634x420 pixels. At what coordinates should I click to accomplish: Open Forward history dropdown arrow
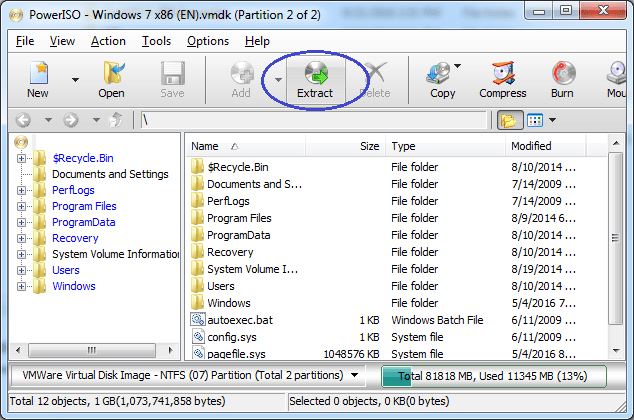[96, 120]
